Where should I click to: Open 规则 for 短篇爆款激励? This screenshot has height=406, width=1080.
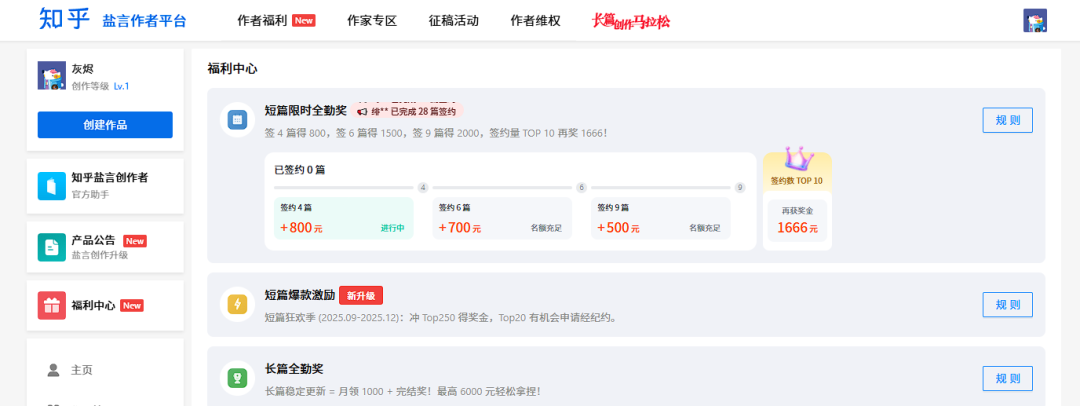click(x=1008, y=305)
